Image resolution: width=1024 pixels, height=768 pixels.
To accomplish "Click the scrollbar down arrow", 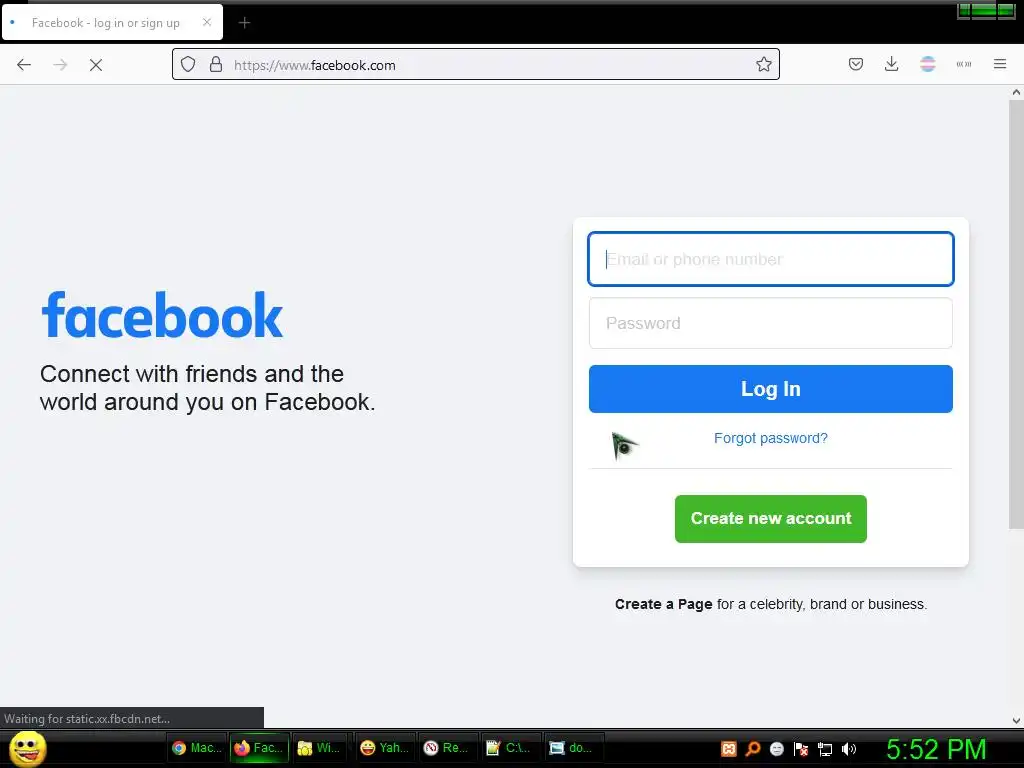I will (1016, 721).
